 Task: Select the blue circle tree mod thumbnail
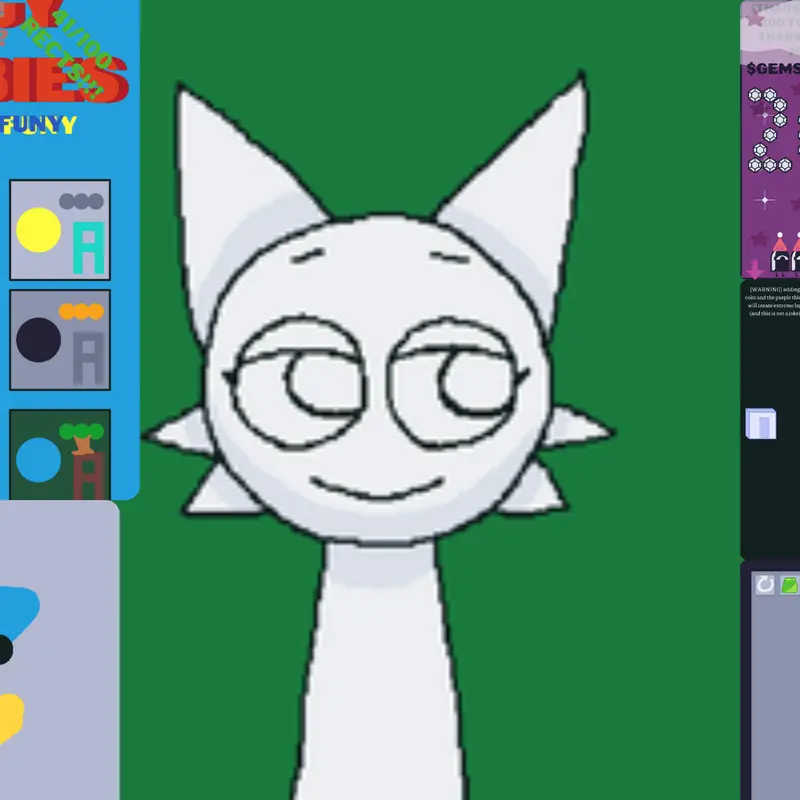(x=60, y=455)
